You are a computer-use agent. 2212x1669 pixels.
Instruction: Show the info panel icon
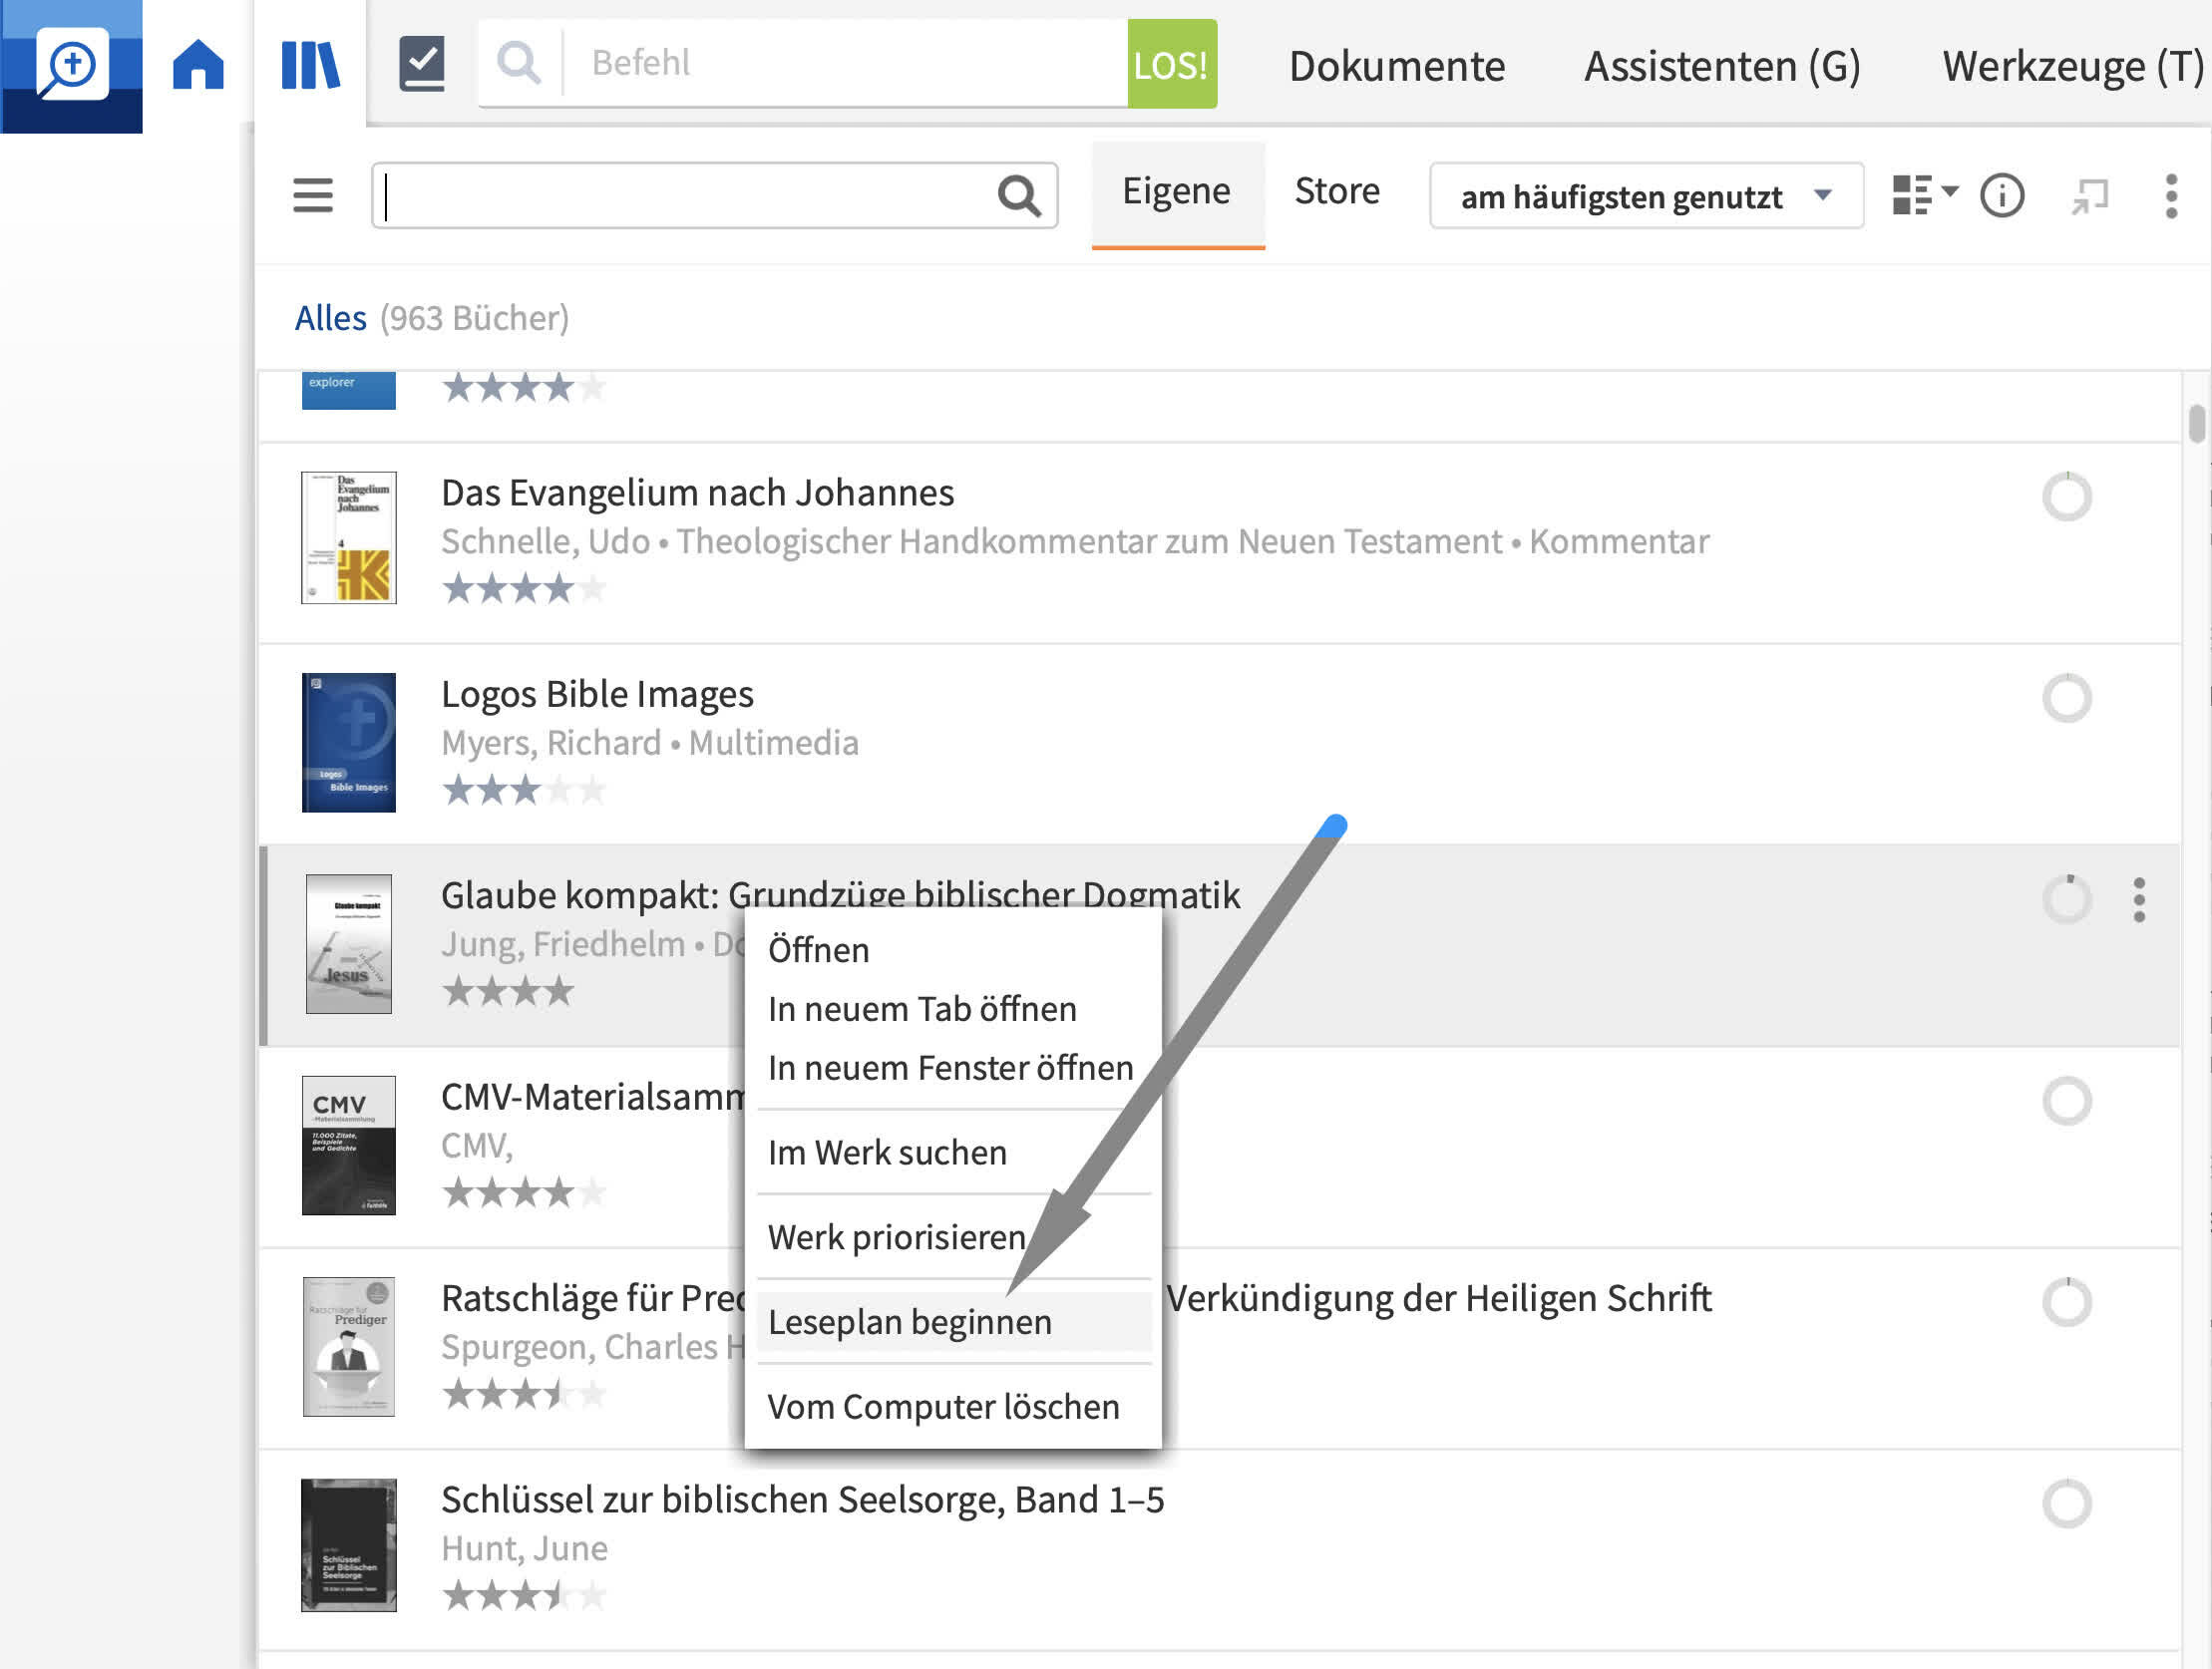[2002, 195]
